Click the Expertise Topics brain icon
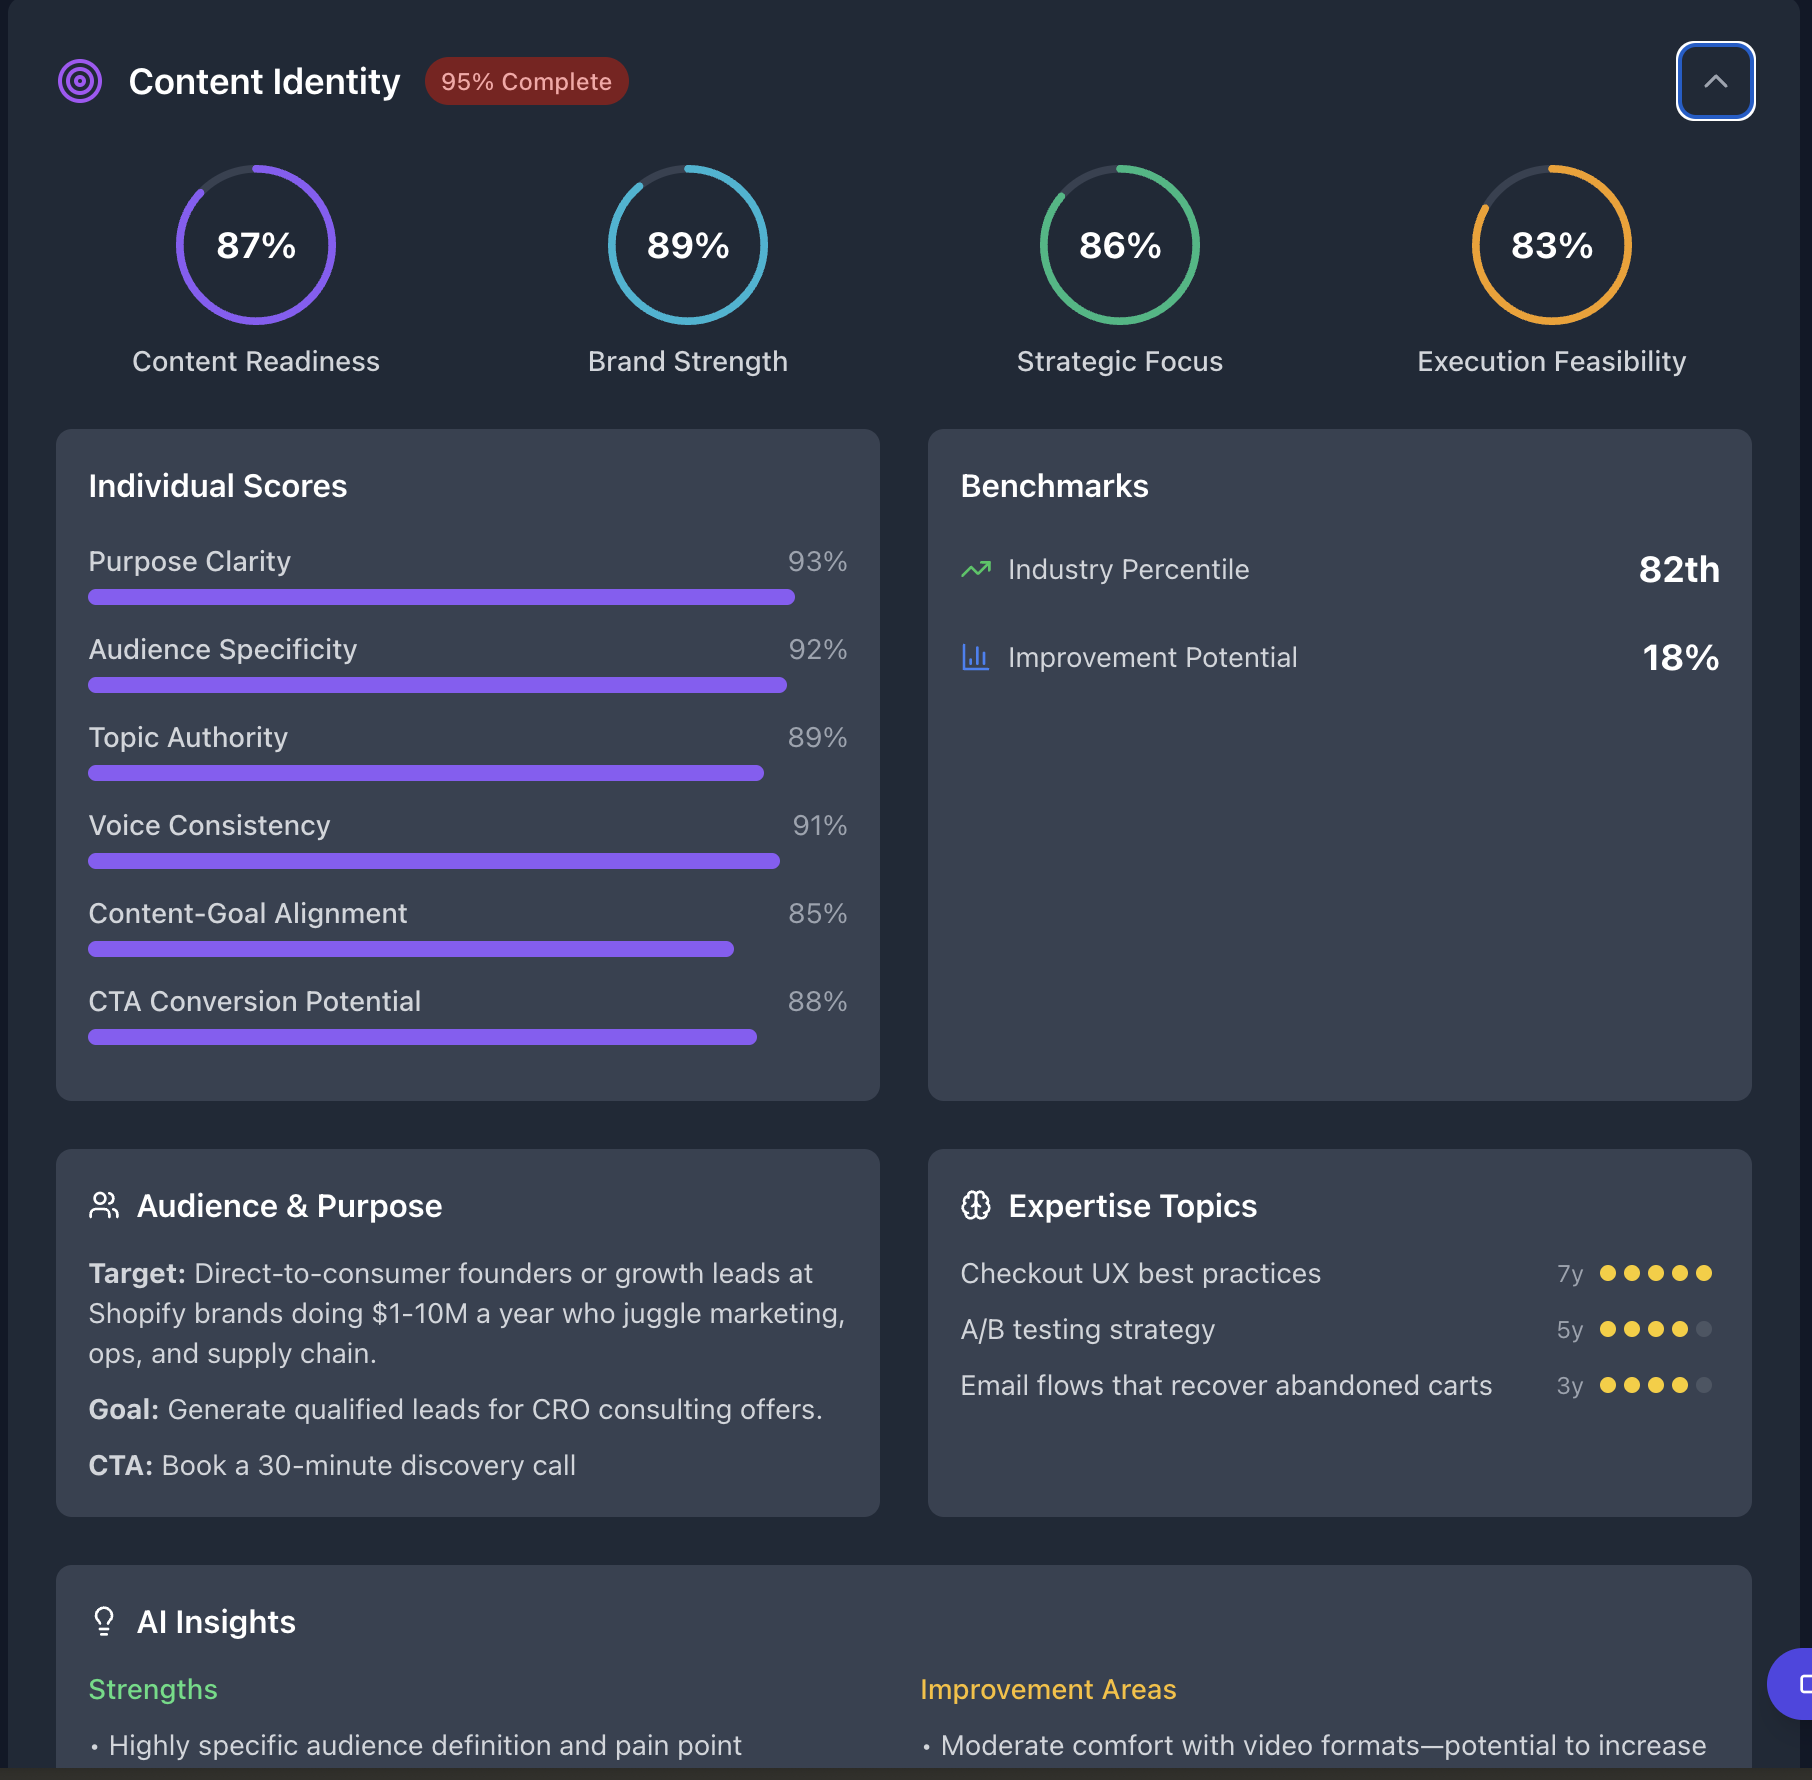The width and height of the screenshot is (1812, 1780). [976, 1205]
